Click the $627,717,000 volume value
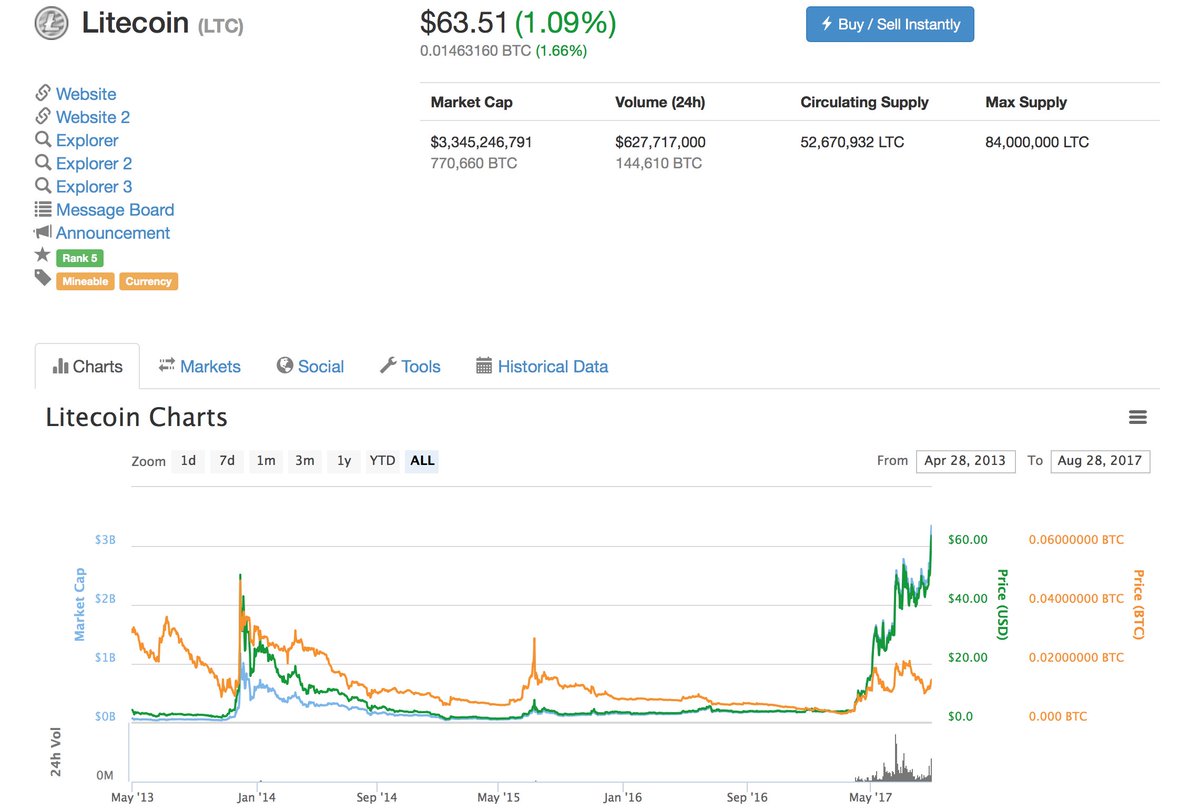Viewport: 1200px width, 810px height. 661,142
